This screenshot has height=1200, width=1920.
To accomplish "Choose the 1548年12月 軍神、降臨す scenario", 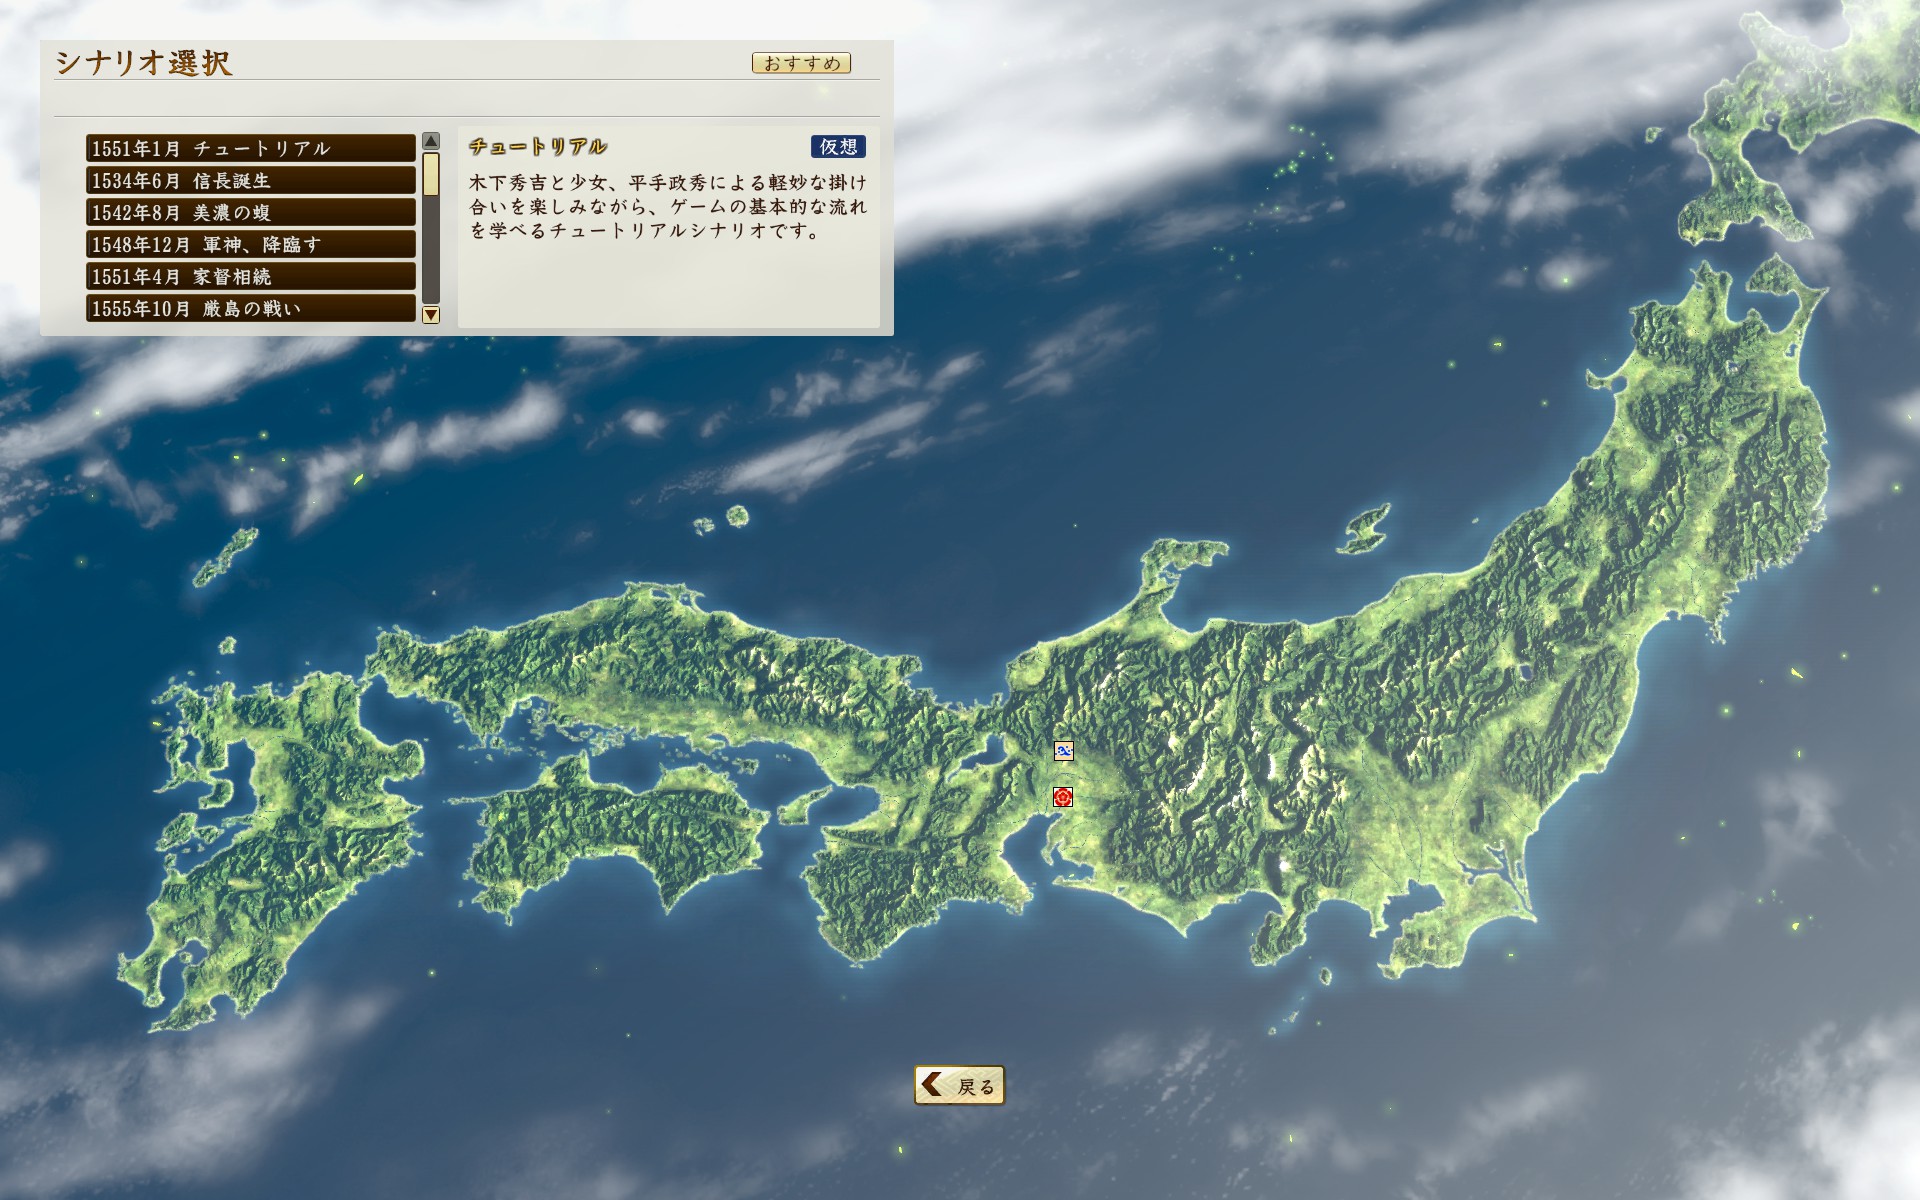I will [x=250, y=244].
